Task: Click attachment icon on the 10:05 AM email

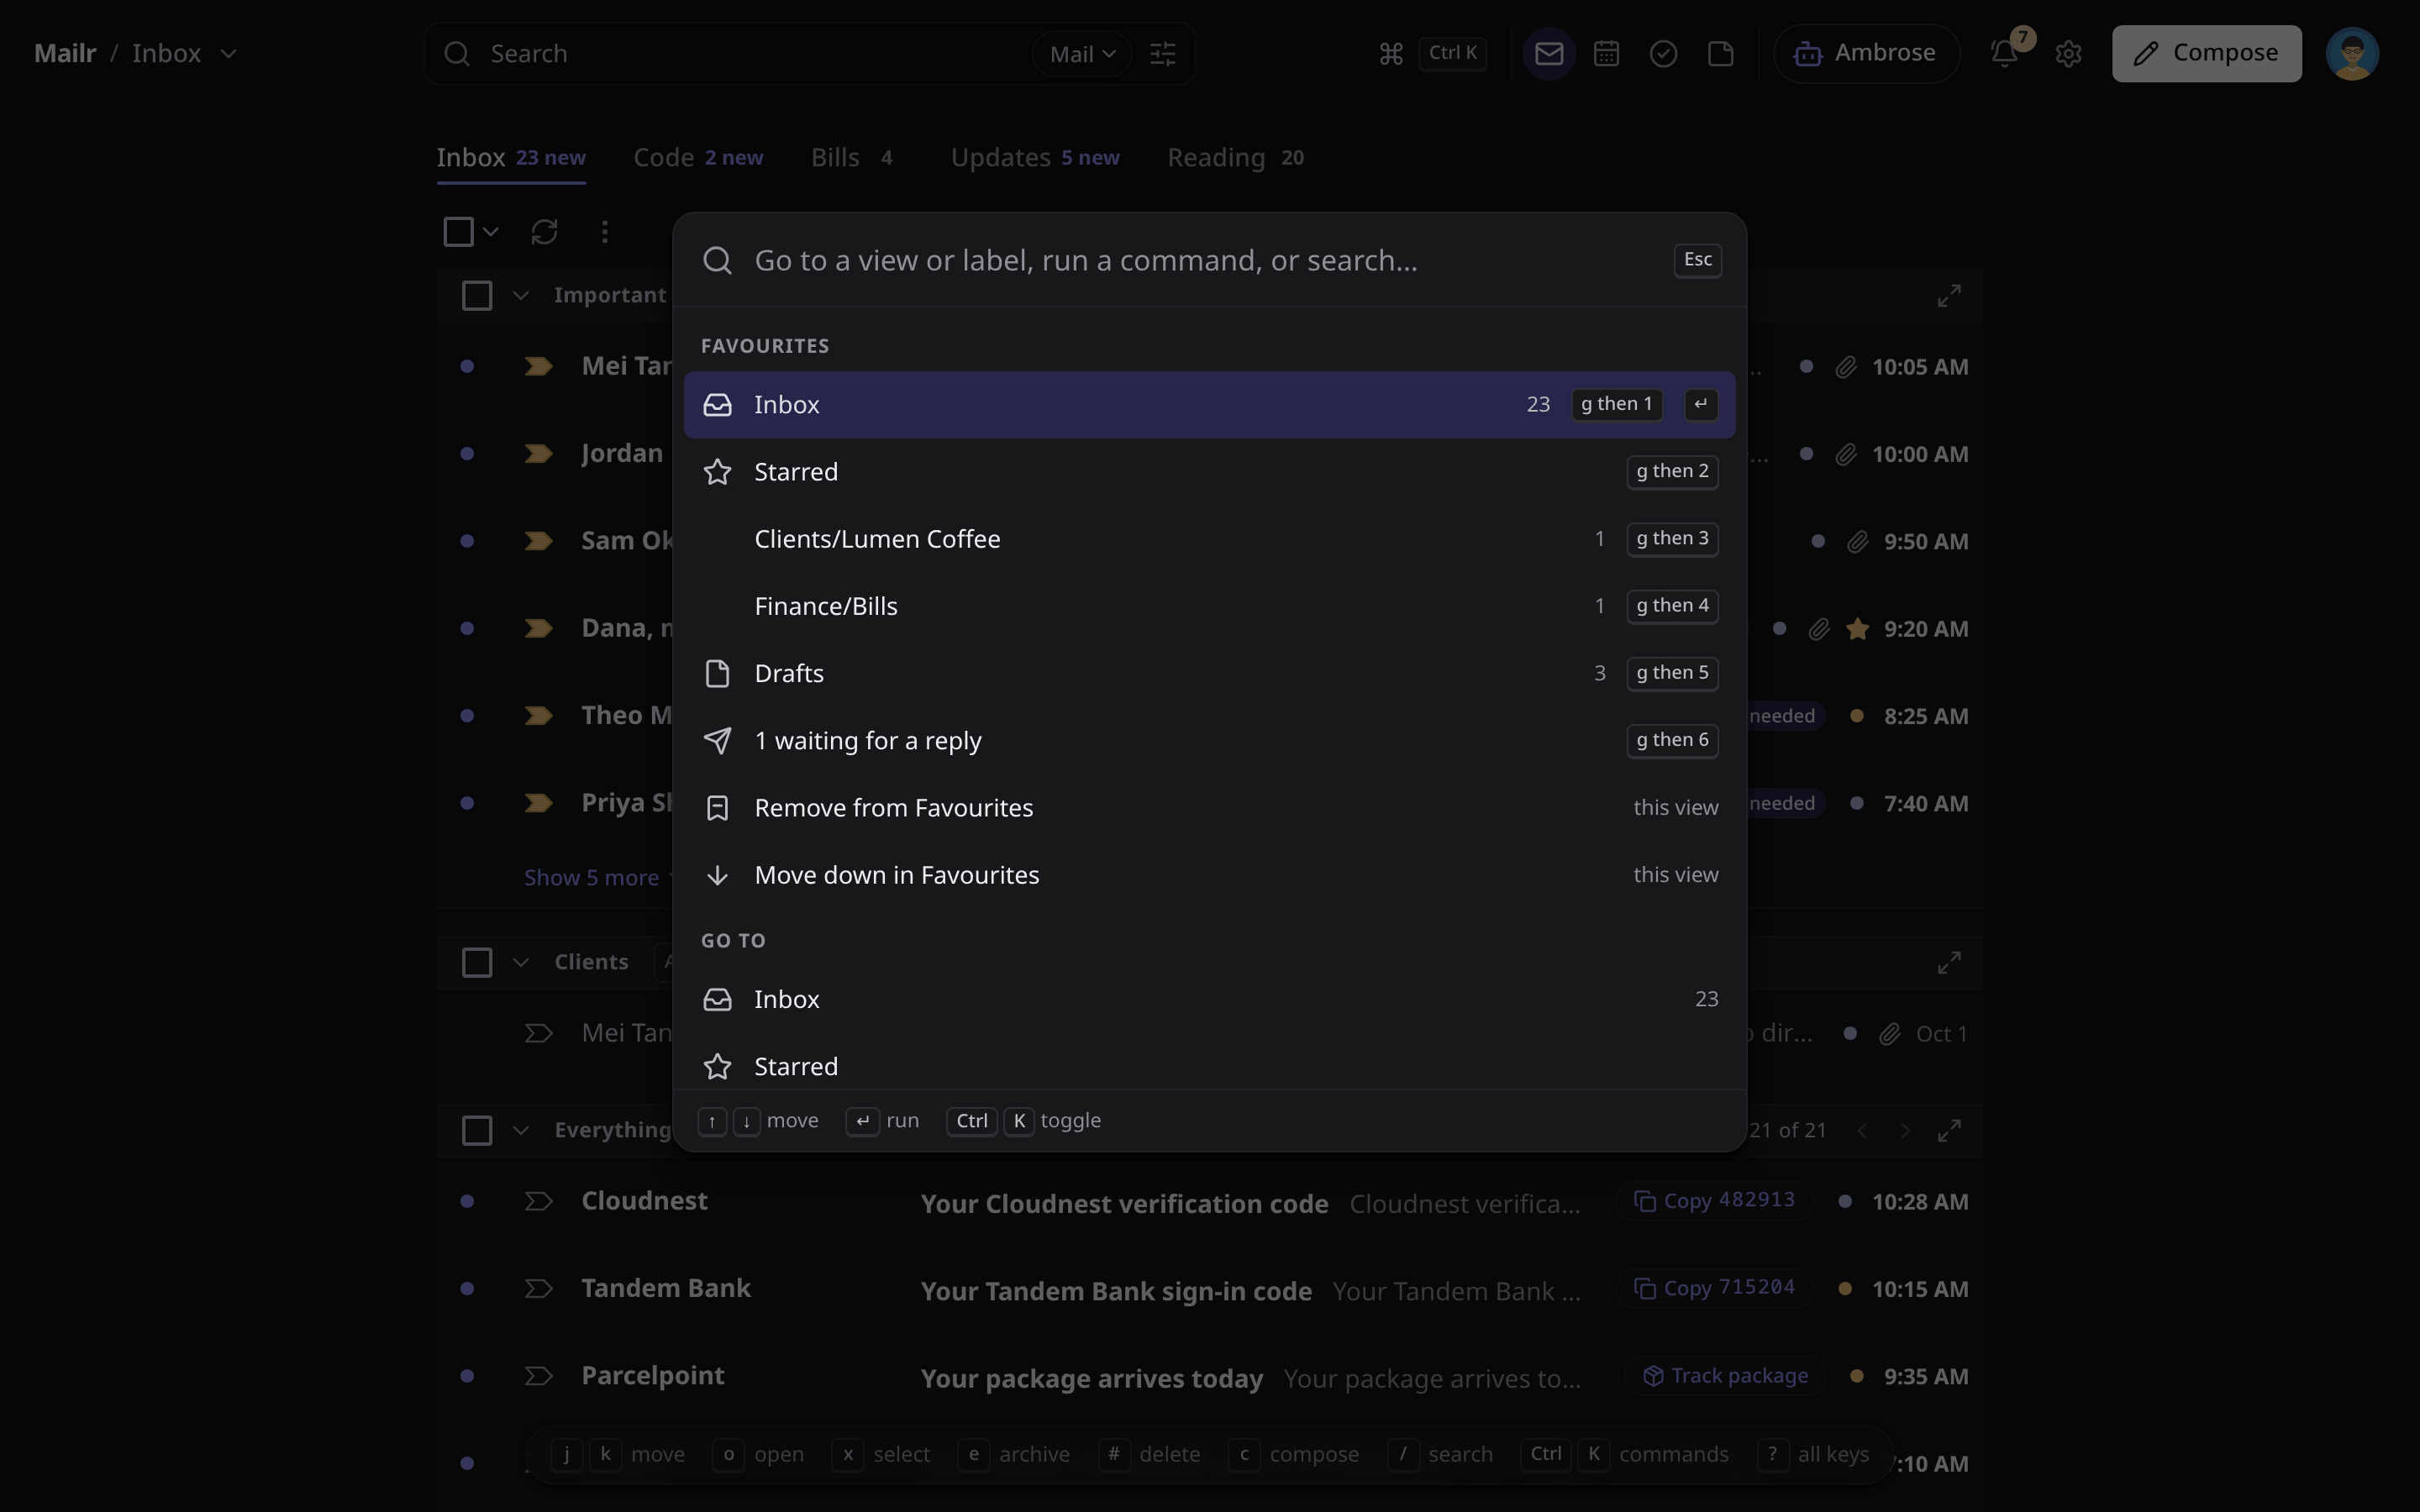Action: point(1846,367)
